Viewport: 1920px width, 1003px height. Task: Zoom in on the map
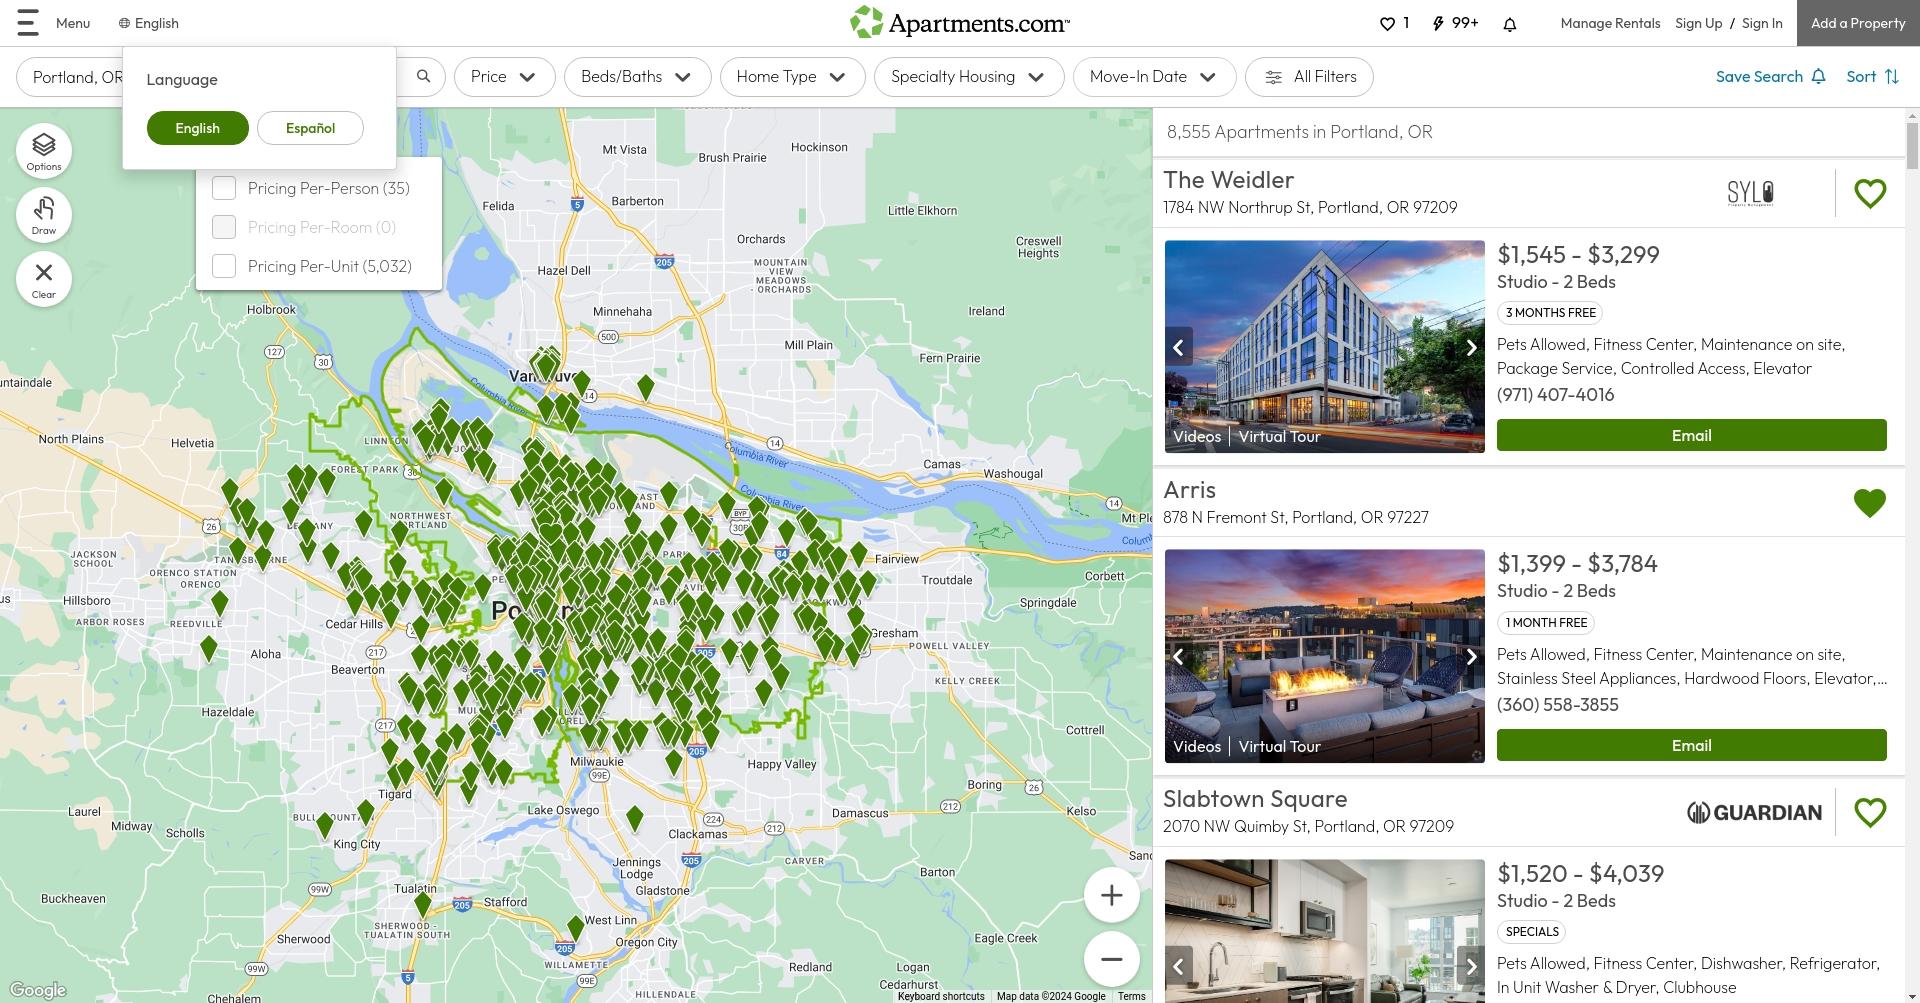1112,895
